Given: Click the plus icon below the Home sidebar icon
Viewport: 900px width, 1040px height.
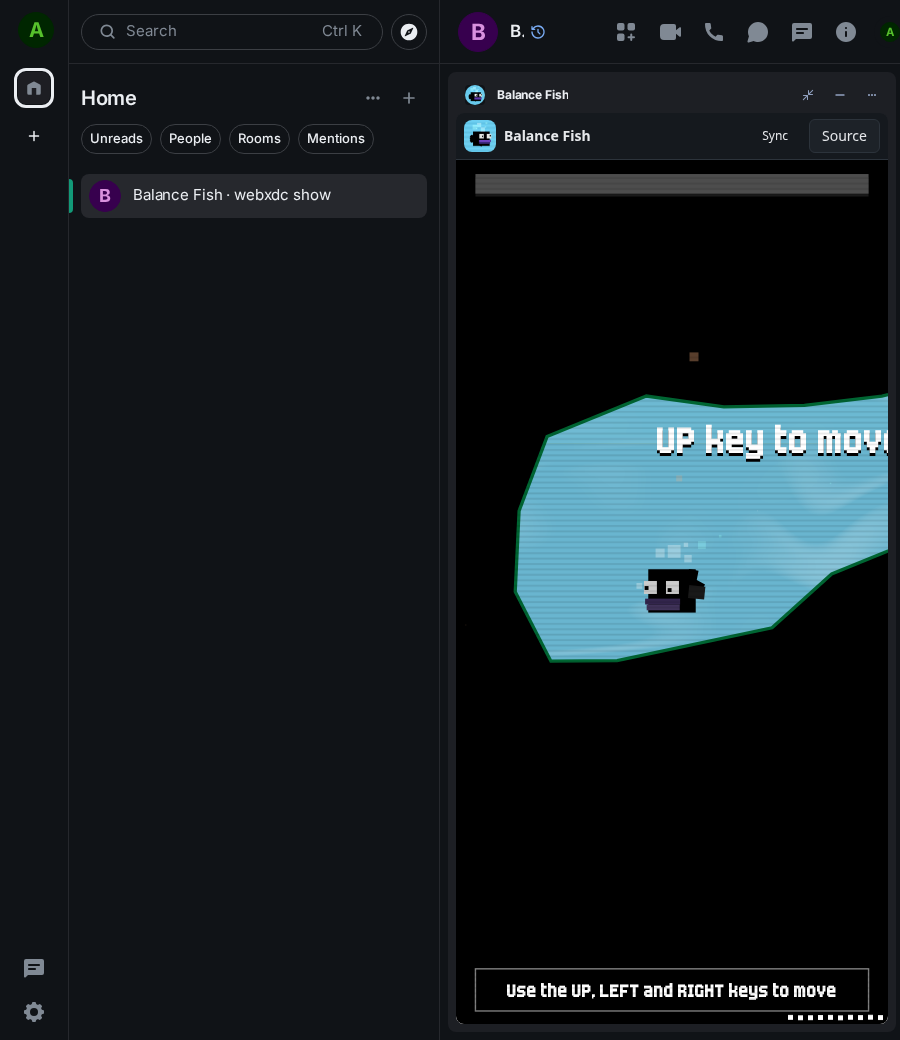Looking at the screenshot, I should (34, 136).
